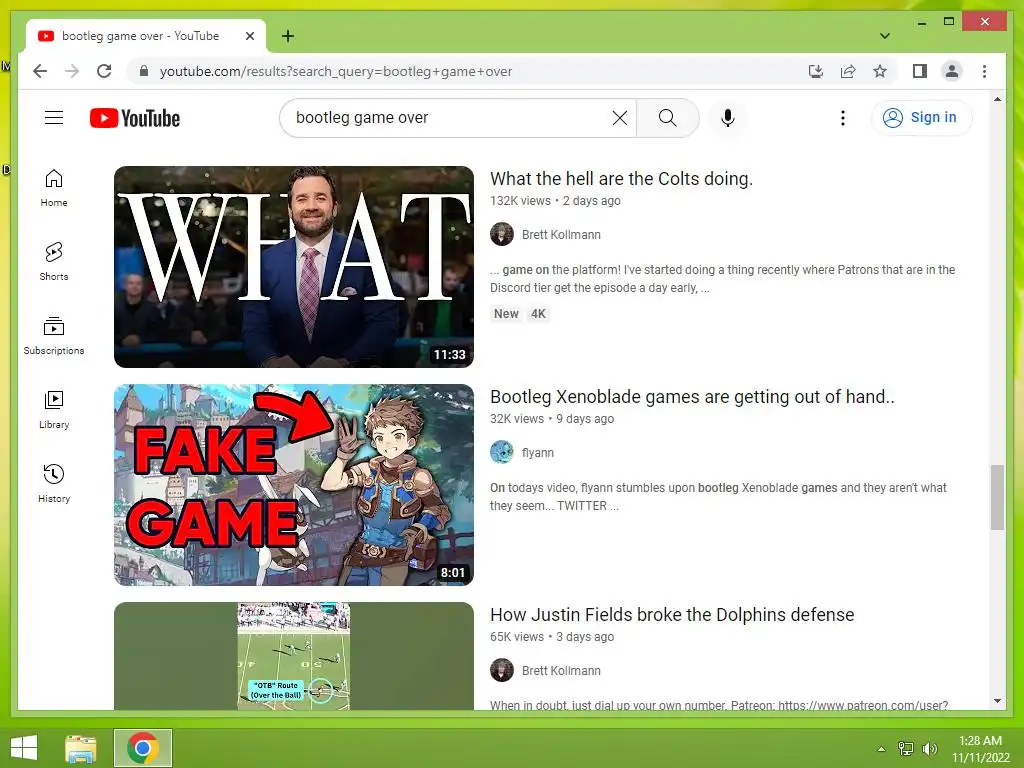Close the bootleg game over tab
Viewport: 1024px width, 768px height.
pyautogui.click(x=249, y=36)
